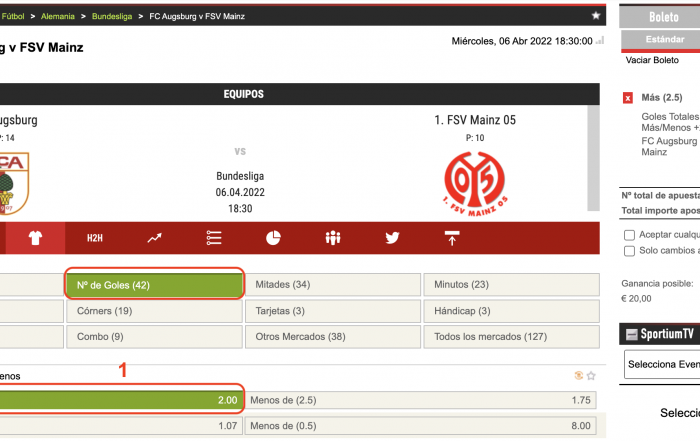Click Vaciar Boleto link
This screenshot has height=441, width=700.
[652, 60]
